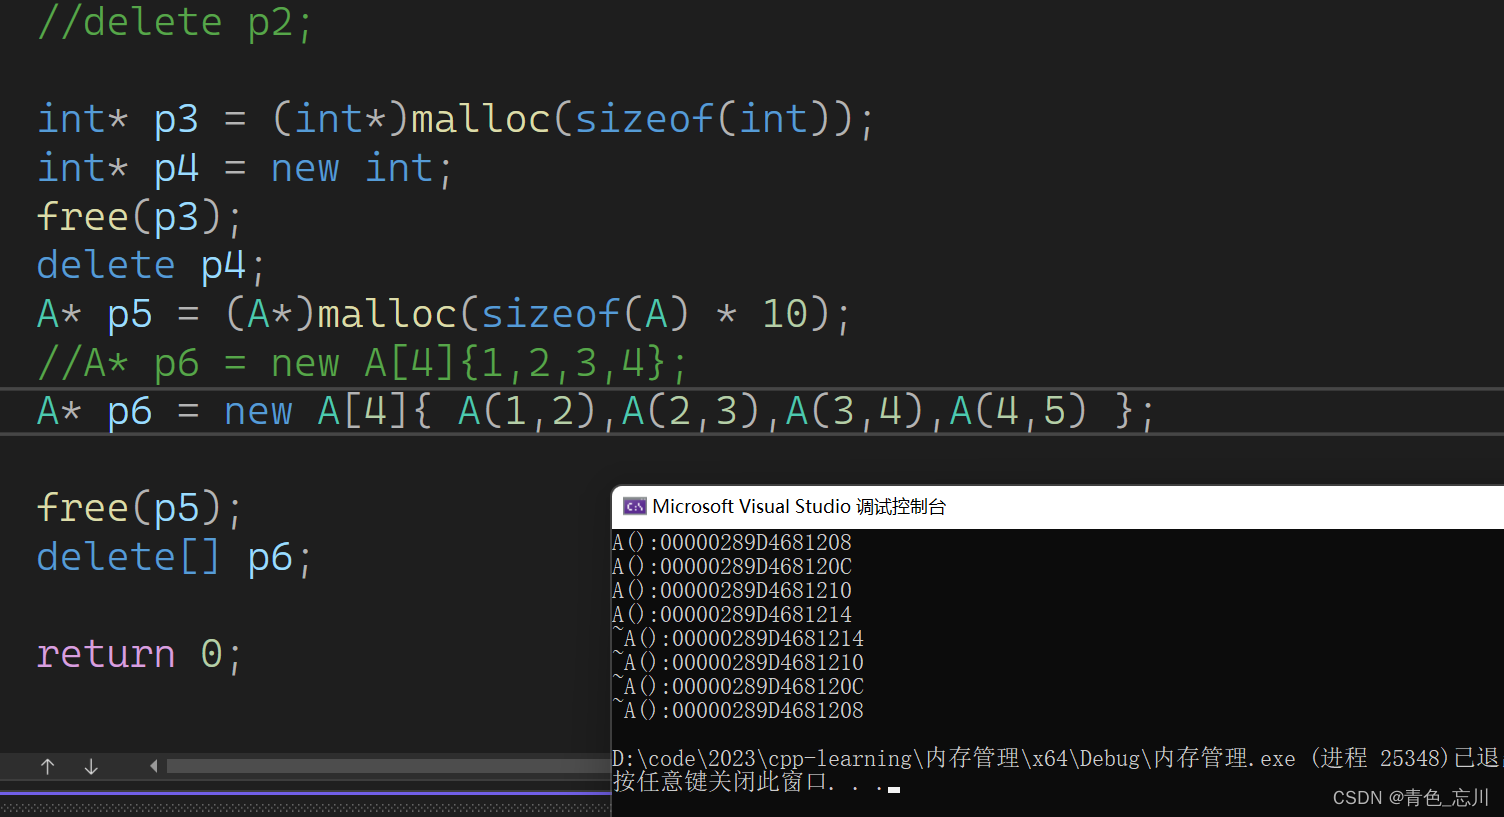Click console output '~A():00000289D468120C'
This screenshot has height=817, width=1504.
(738, 686)
